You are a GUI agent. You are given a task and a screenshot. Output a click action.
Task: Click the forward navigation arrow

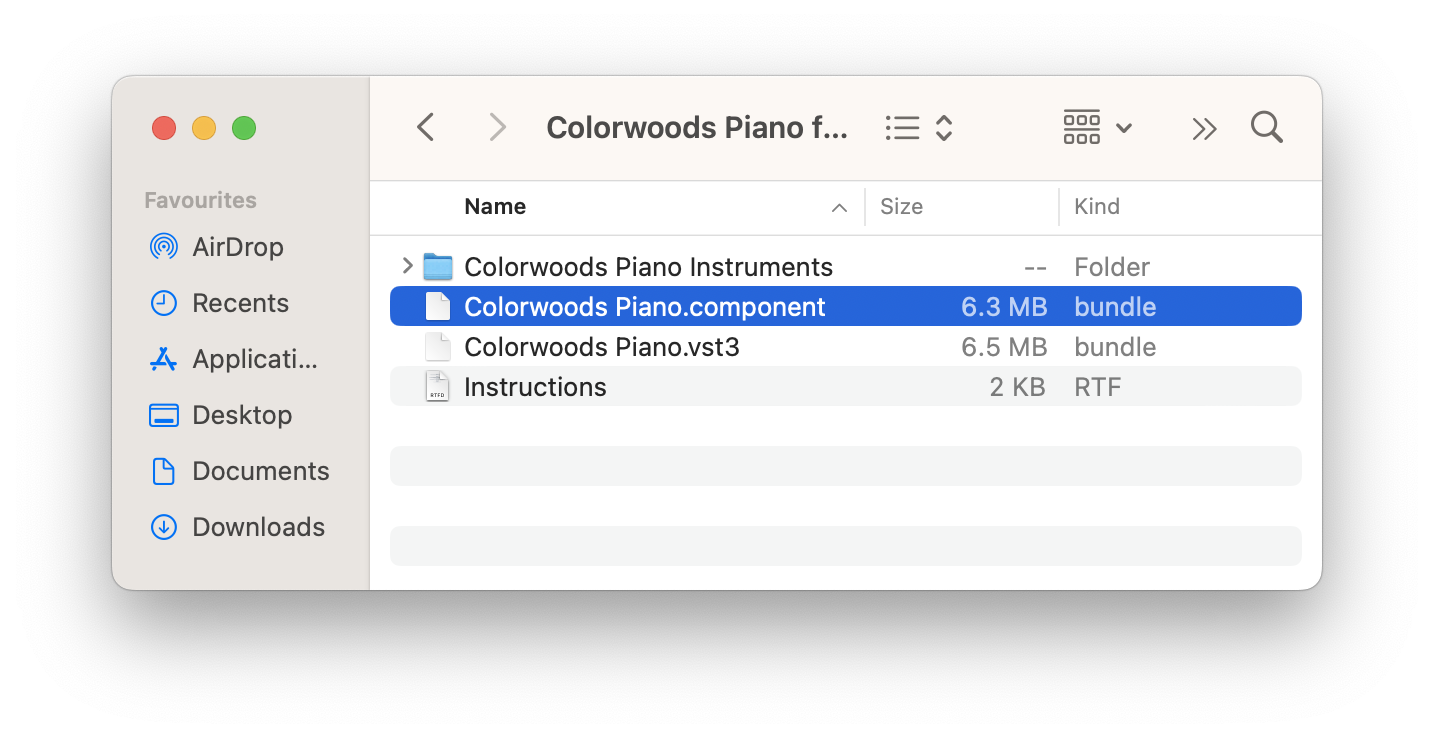point(497,127)
